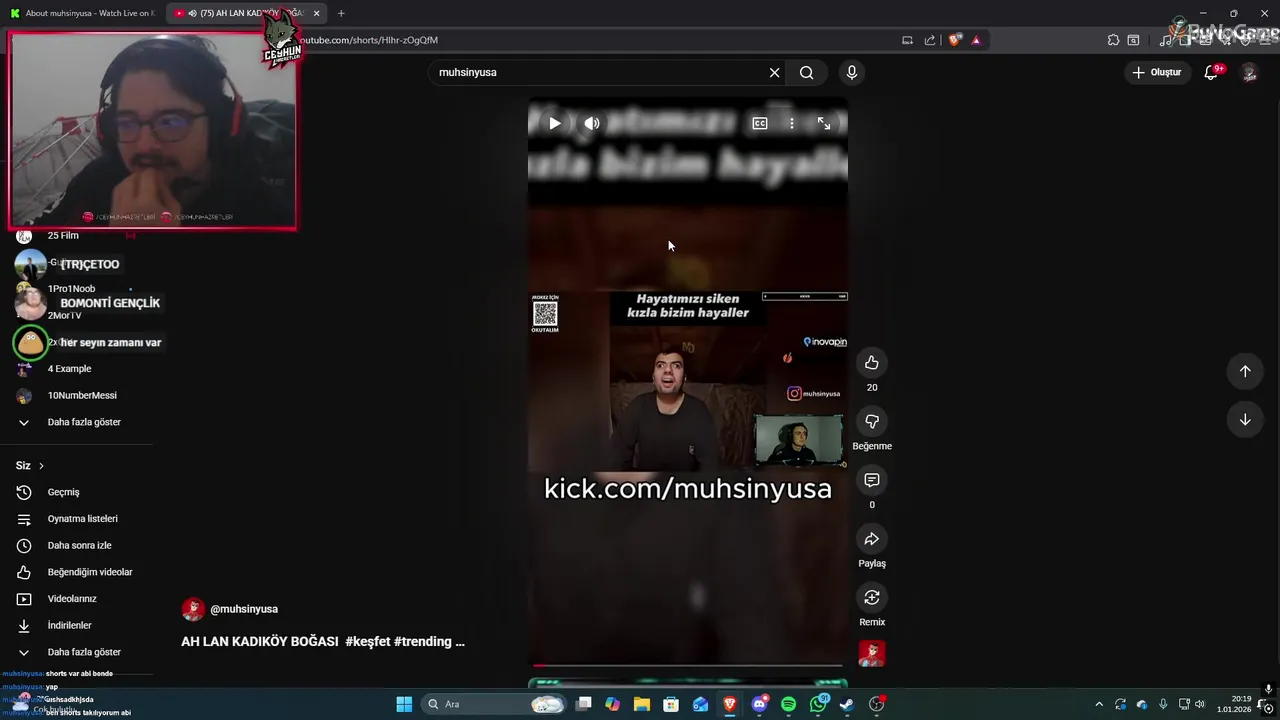Image resolution: width=1280 pixels, height=720 pixels.
Task: Switch to the About muhsinyusa Kick tab
Action: coord(83,13)
